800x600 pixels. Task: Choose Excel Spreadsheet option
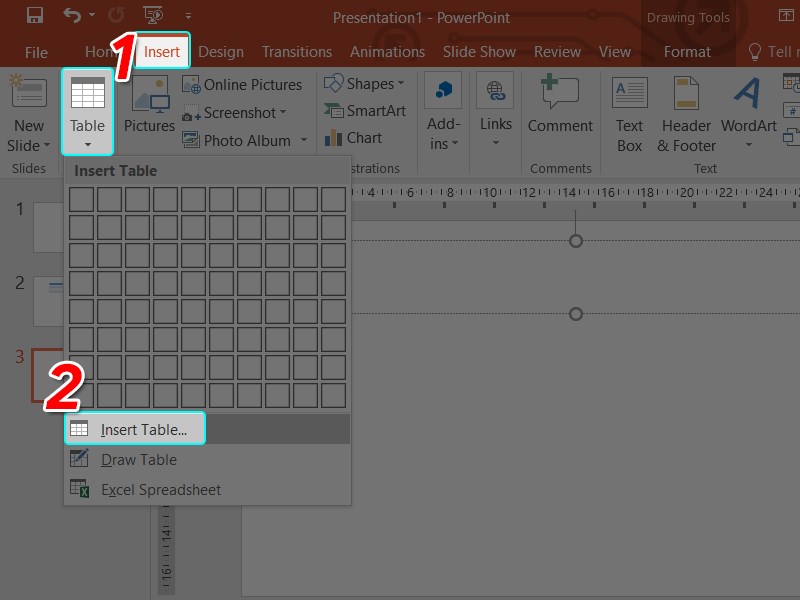click(160, 490)
